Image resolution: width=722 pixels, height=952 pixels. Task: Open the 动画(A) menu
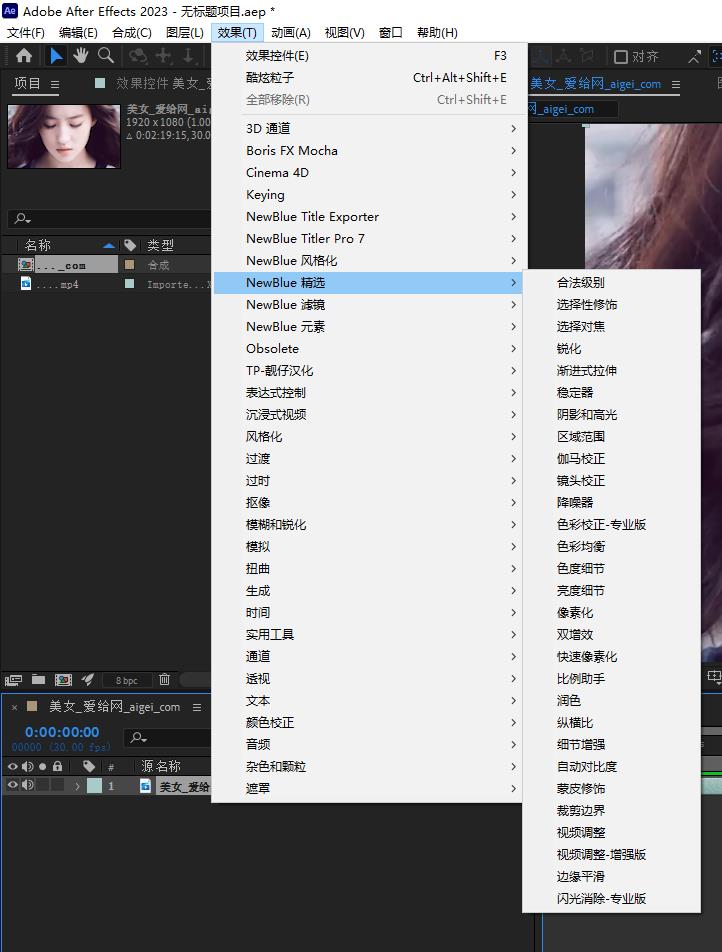291,32
